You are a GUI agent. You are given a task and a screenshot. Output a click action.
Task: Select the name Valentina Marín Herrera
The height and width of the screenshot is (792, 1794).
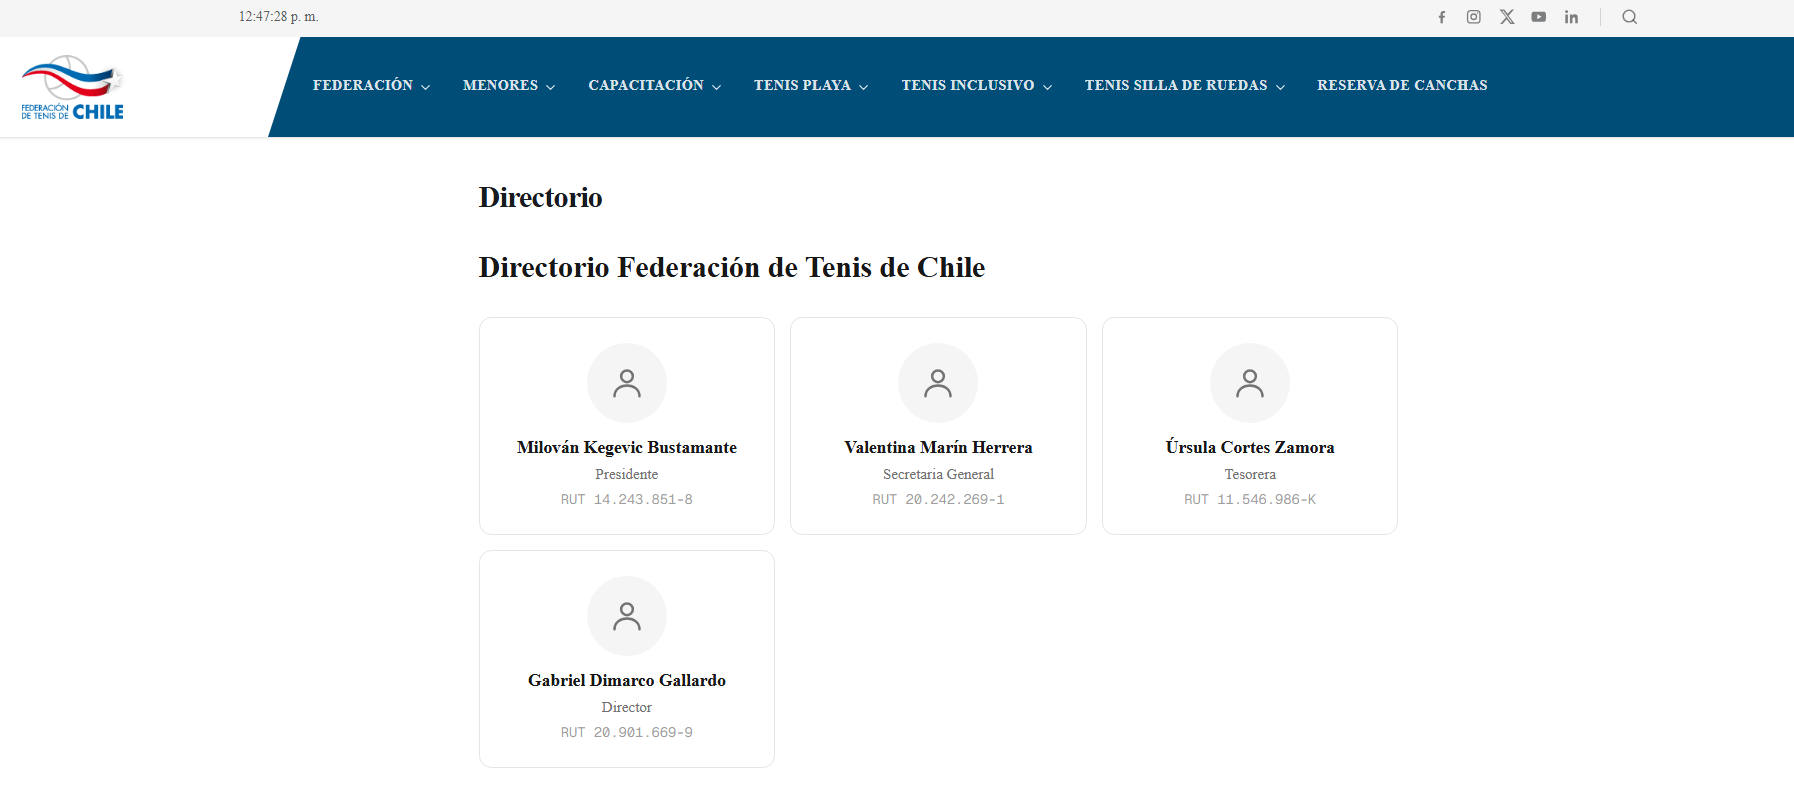pos(938,447)
